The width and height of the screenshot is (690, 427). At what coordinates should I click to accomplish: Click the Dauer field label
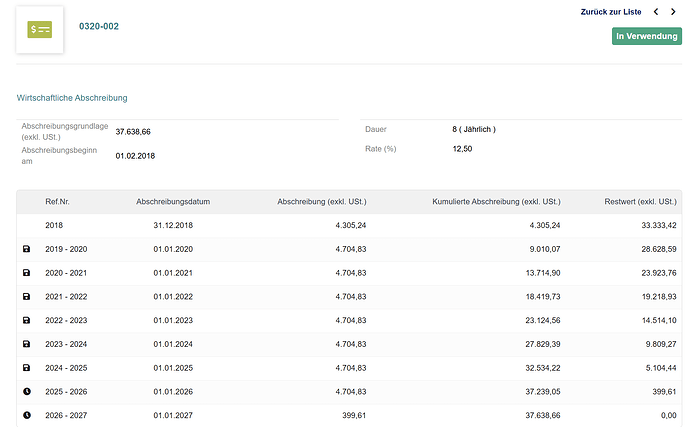coord(375,129)
